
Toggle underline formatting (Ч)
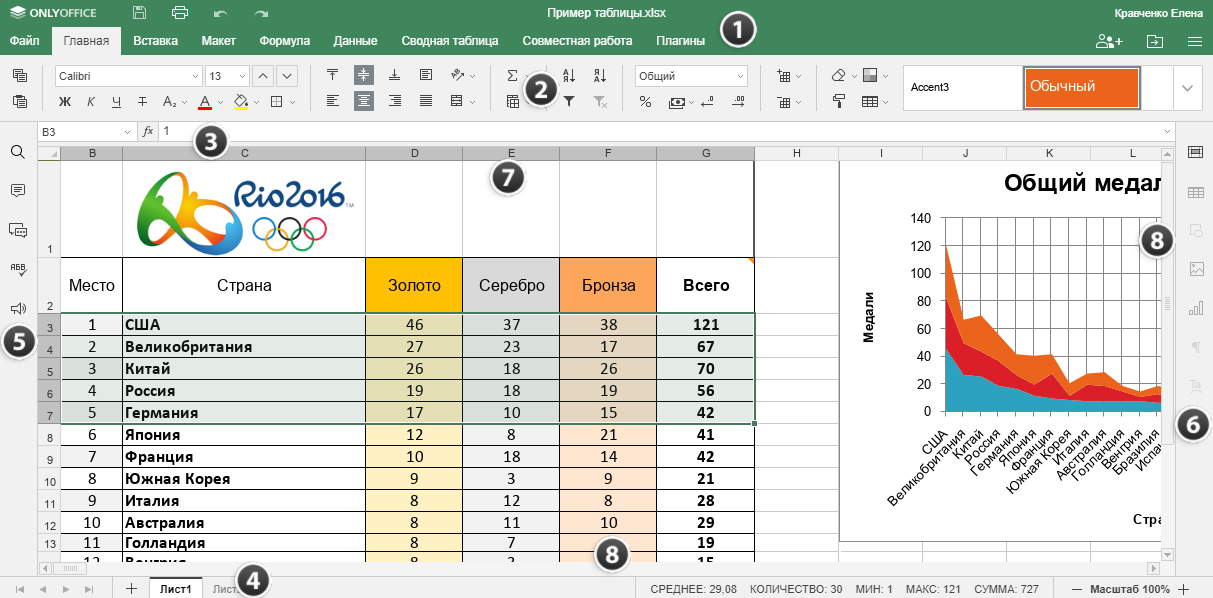(x=117, y=101)
